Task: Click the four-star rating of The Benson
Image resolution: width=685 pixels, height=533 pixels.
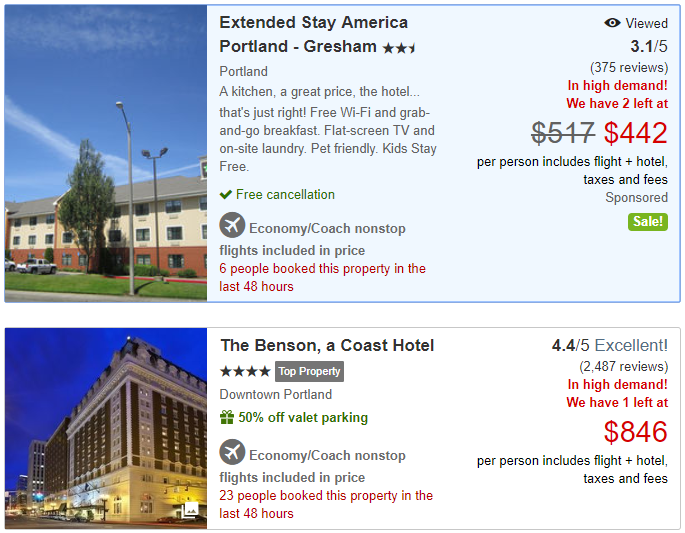Action: (x=245, y=371)
